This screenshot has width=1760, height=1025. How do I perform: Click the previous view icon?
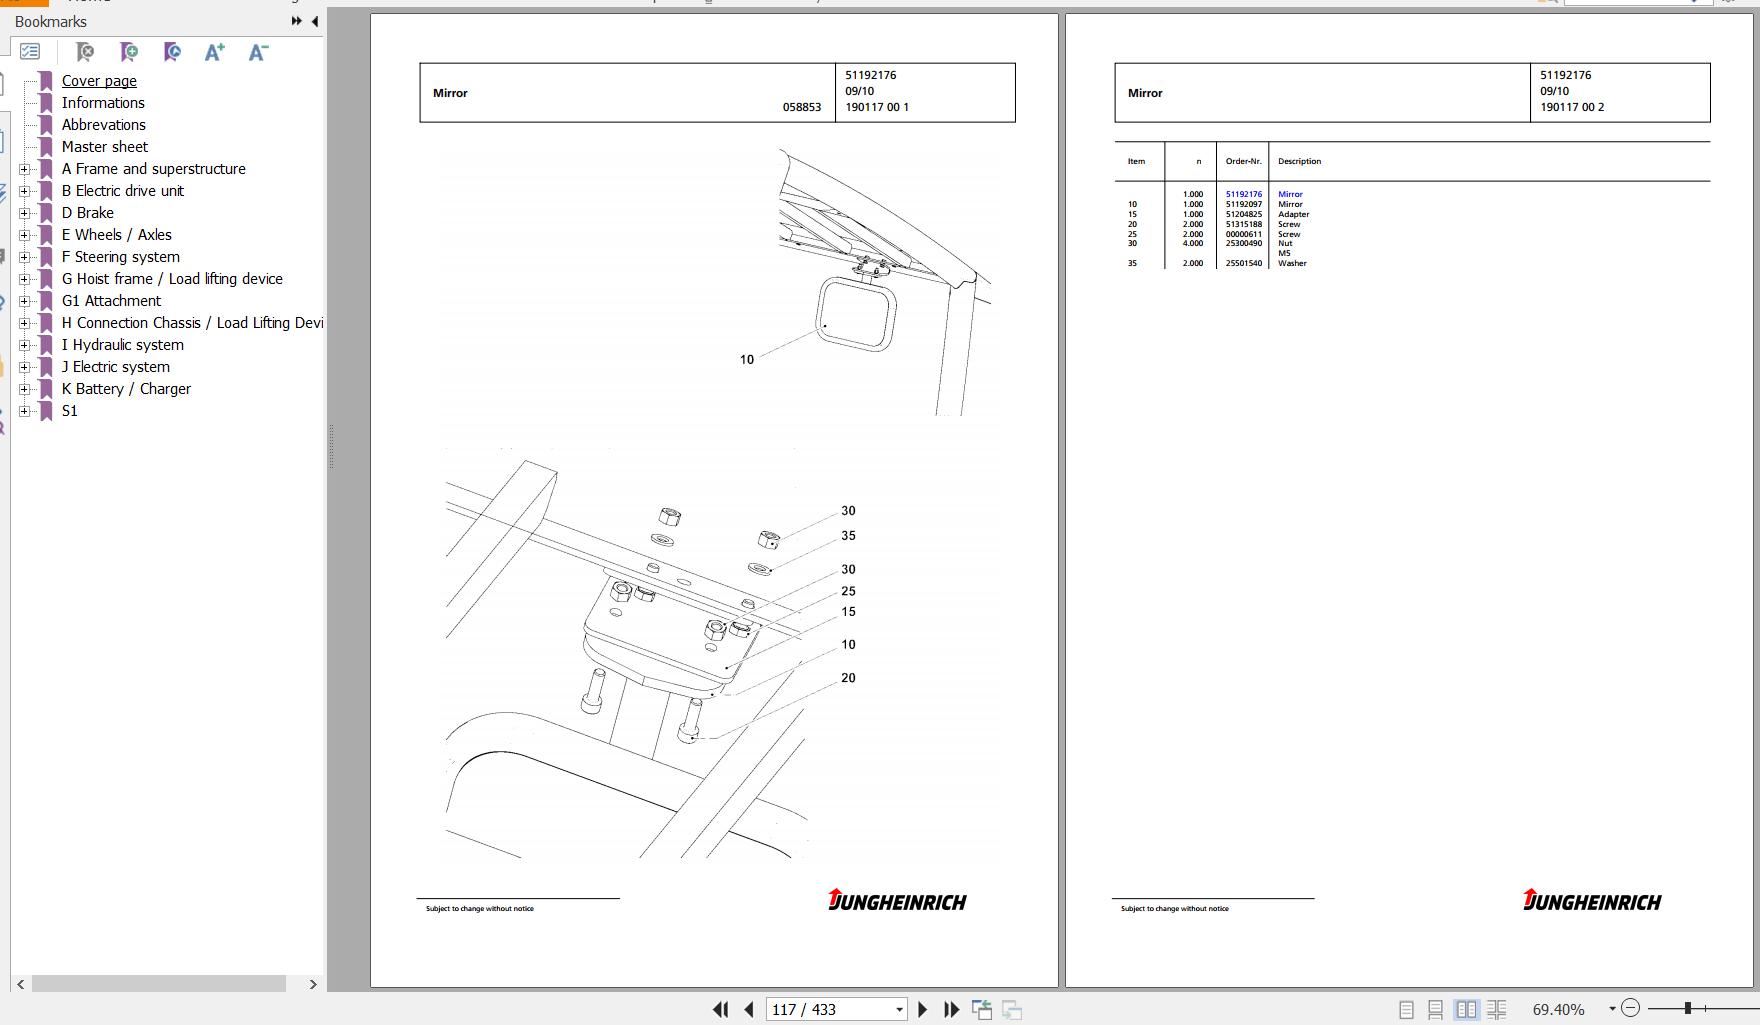(982, 1009)
